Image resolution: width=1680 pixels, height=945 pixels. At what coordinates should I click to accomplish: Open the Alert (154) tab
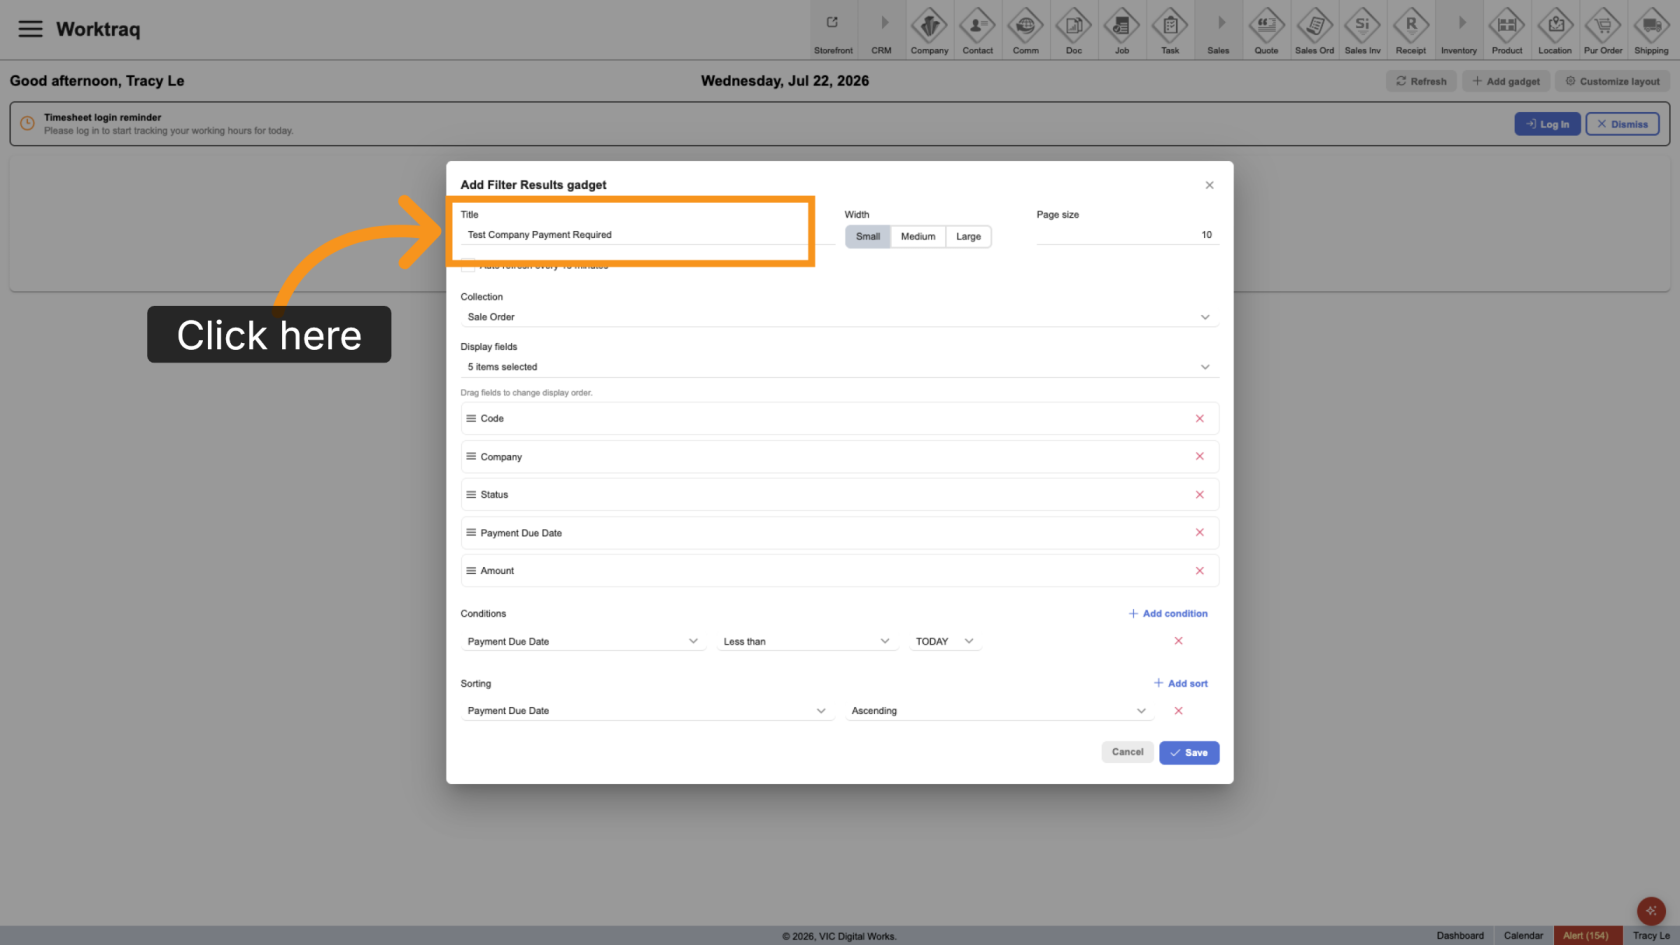tap(1586, 936)
